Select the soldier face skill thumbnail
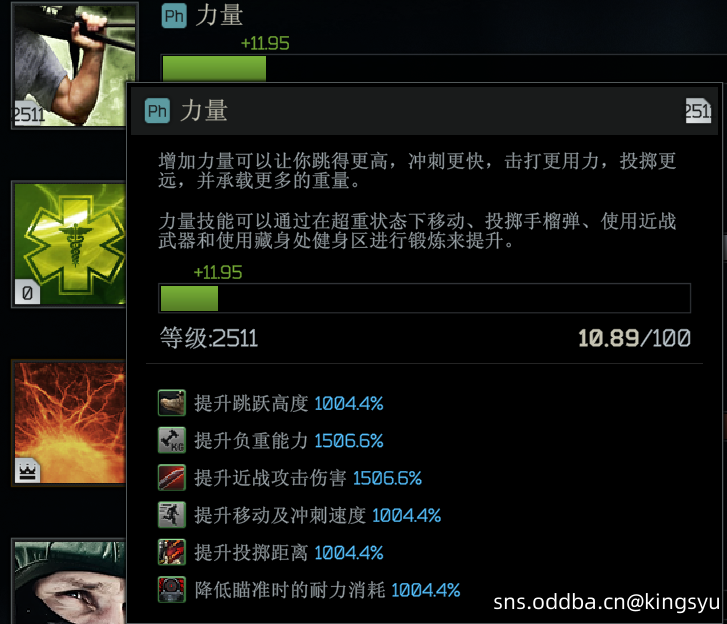727x624 pixels. pos(69,581)
